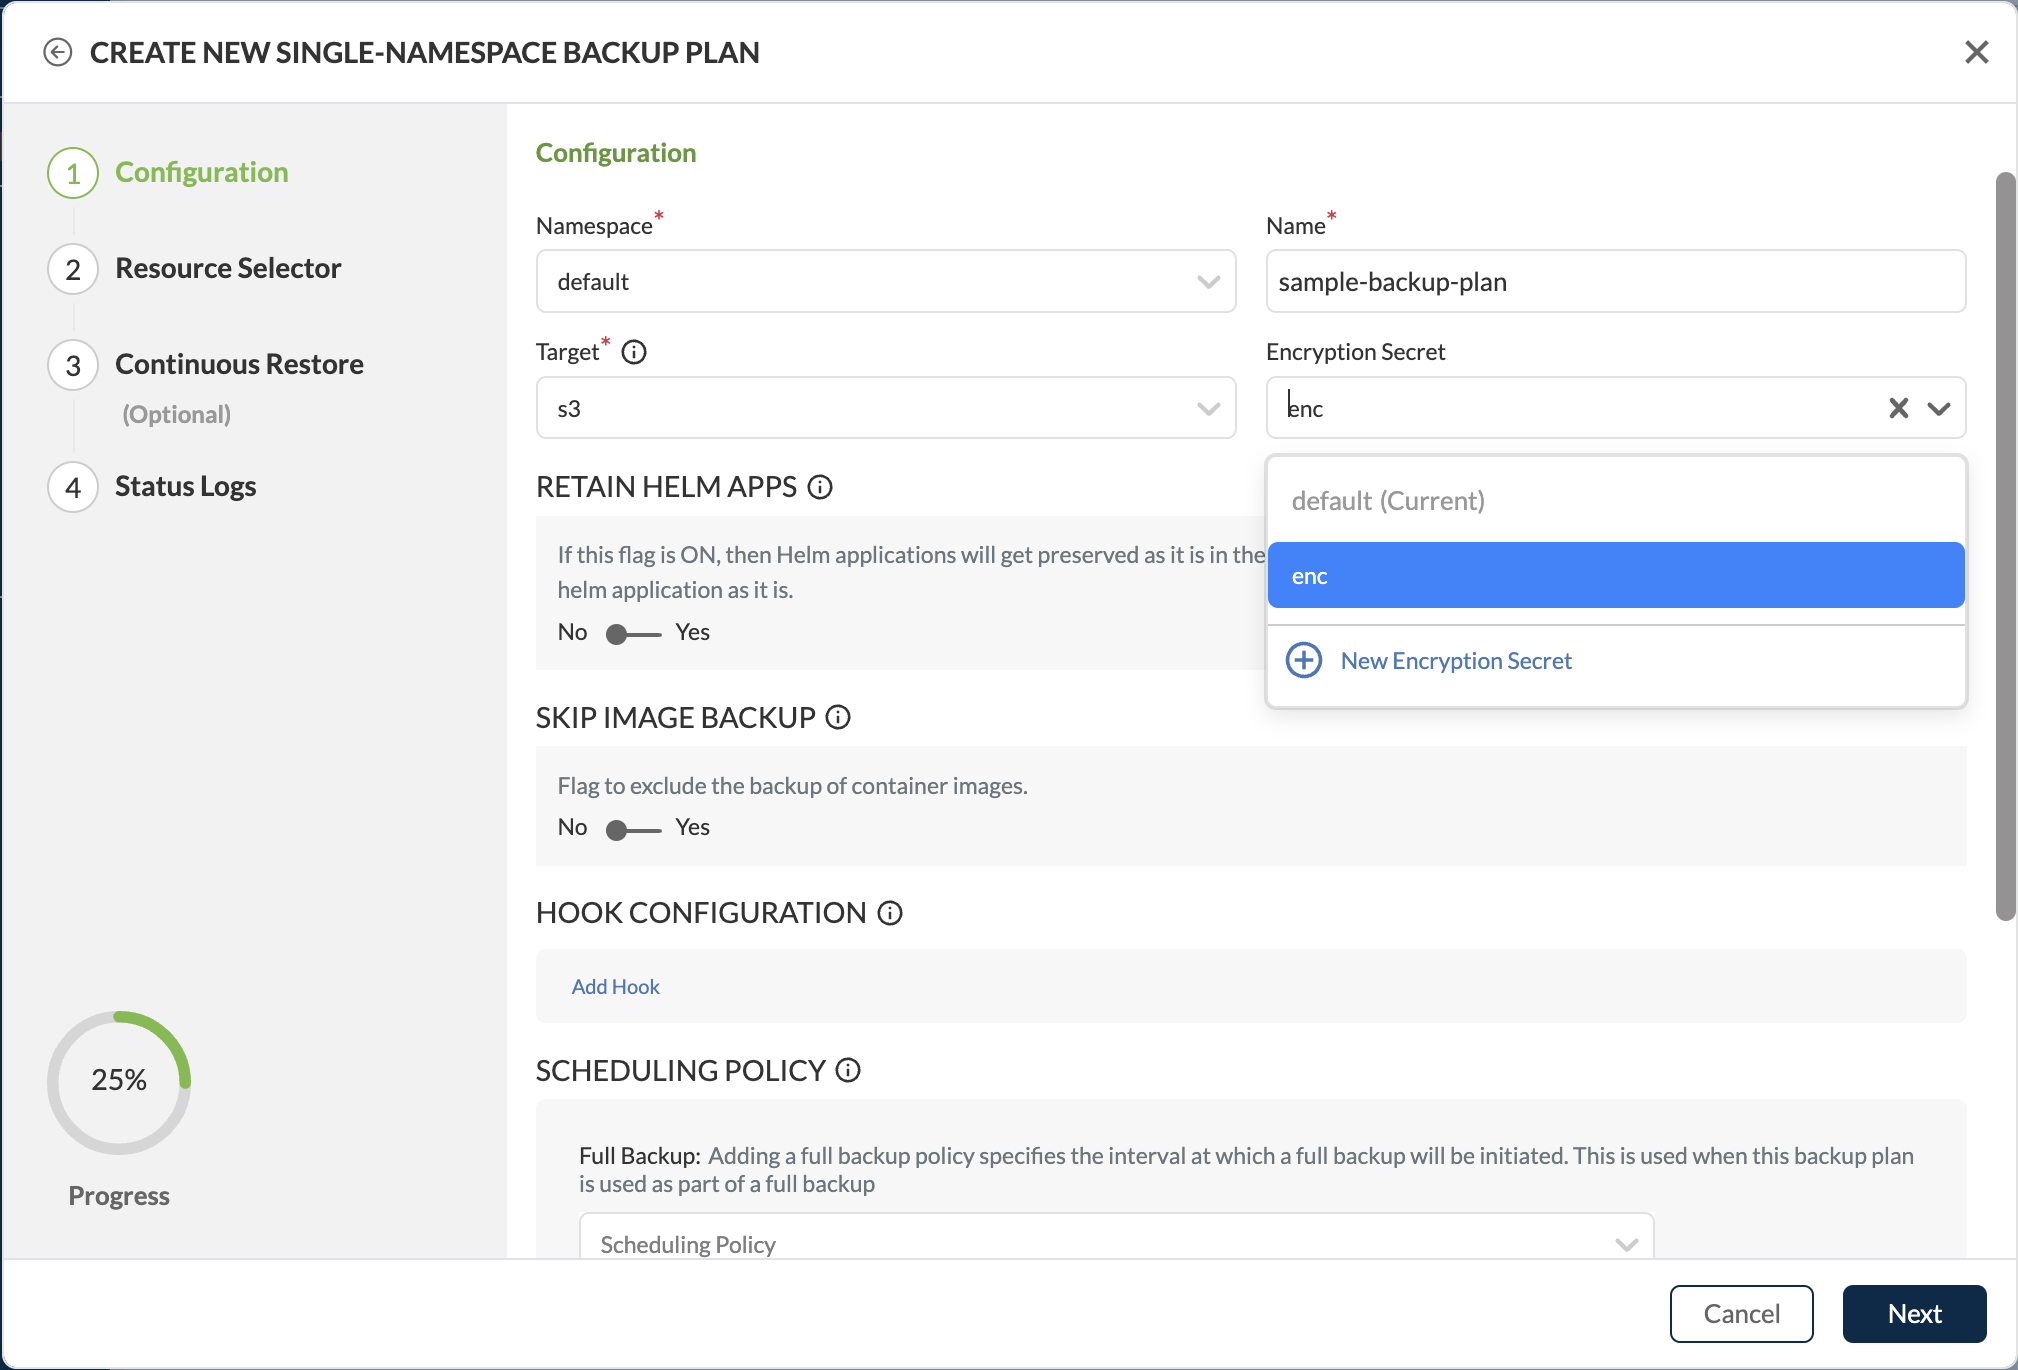Clear the Encryption Secret selection

(x=1898, y=408)
